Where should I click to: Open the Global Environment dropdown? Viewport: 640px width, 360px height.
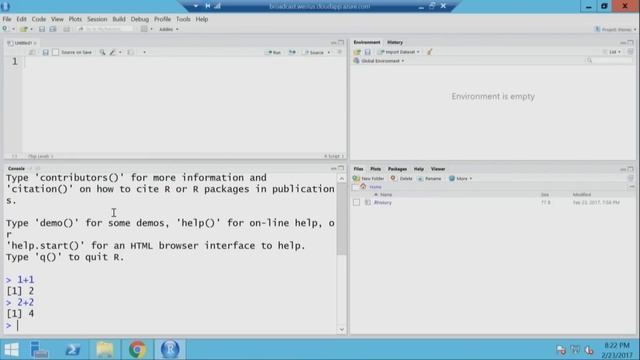pyautogui.click(x=379, y=61)
